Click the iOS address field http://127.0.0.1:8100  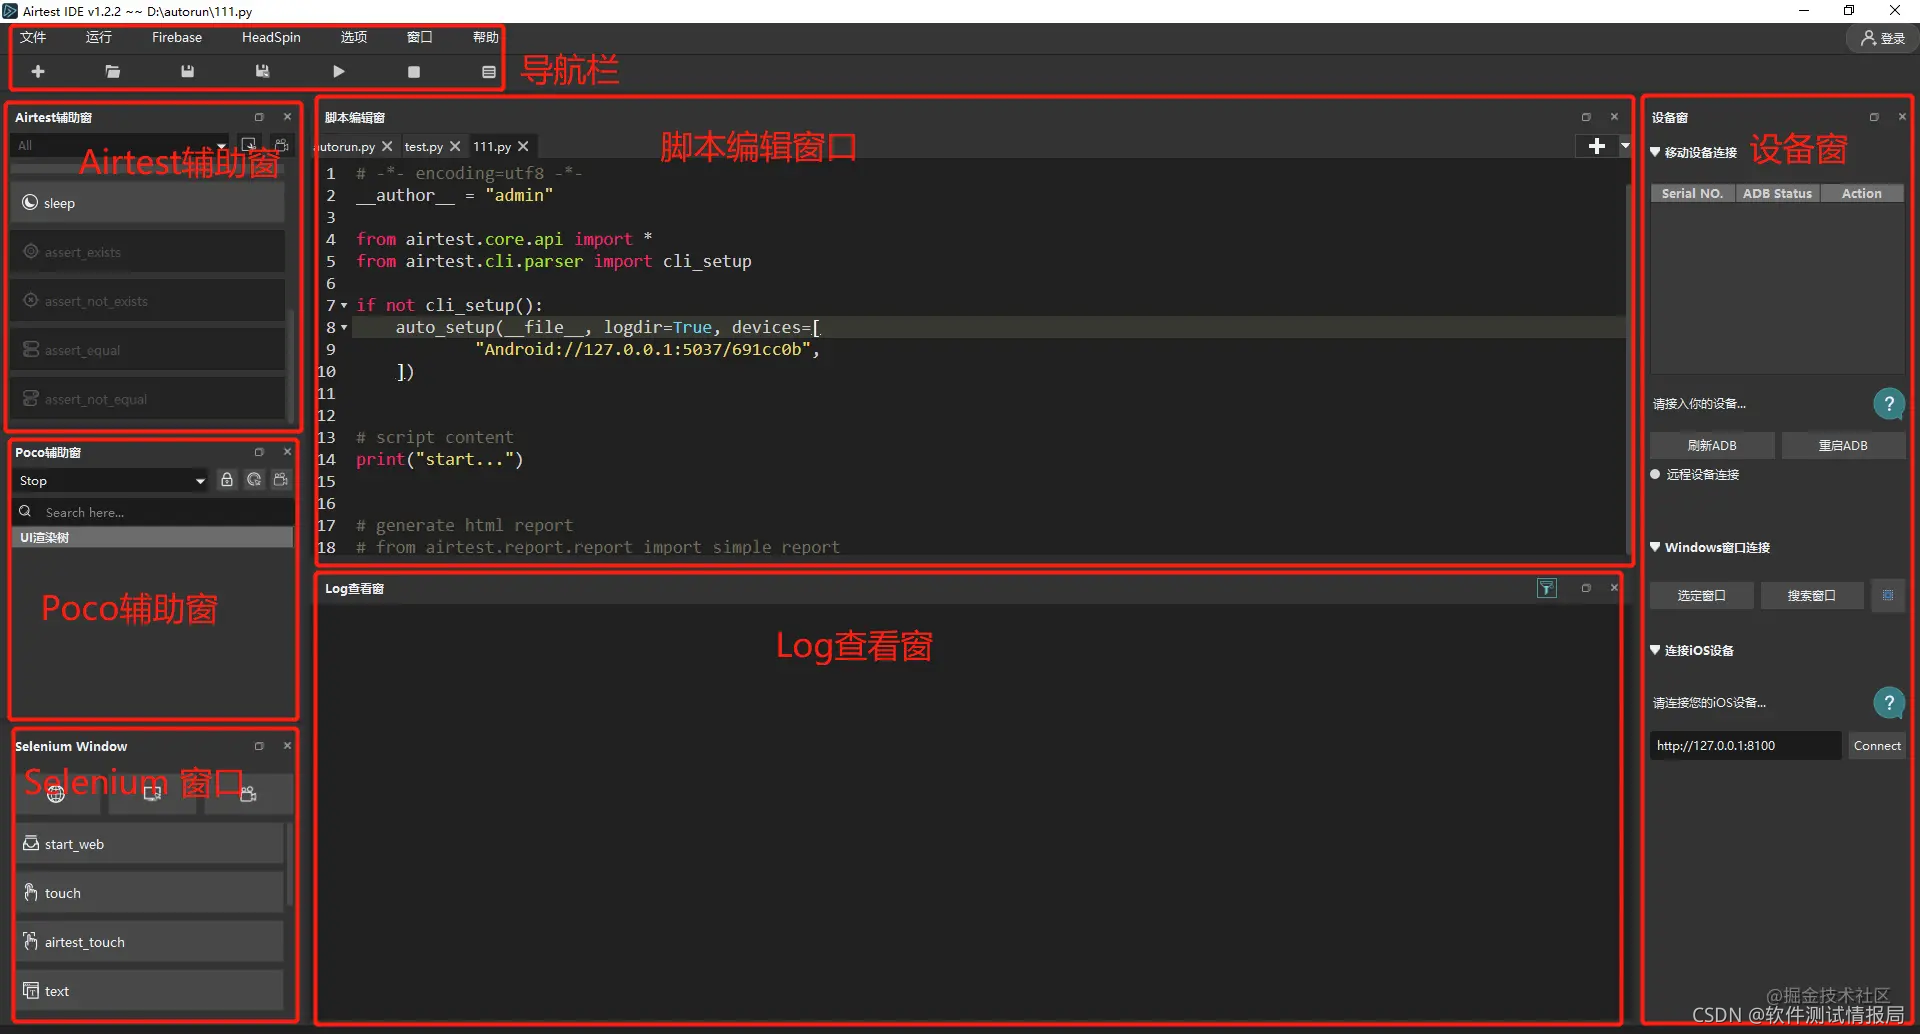pos(1745,746)
